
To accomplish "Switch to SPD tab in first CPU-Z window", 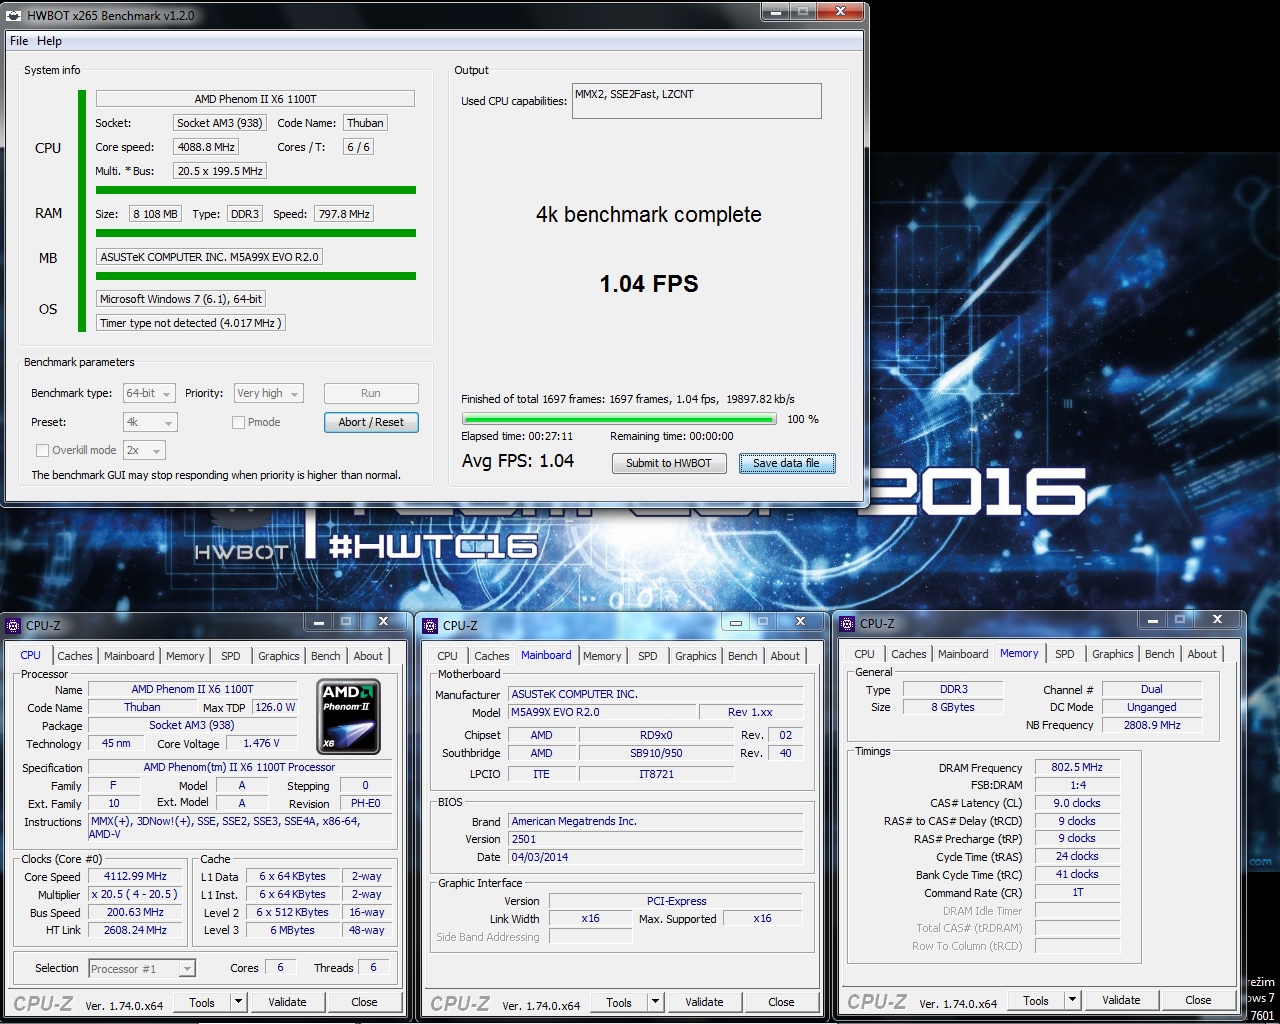I will (x=231, y=656).
